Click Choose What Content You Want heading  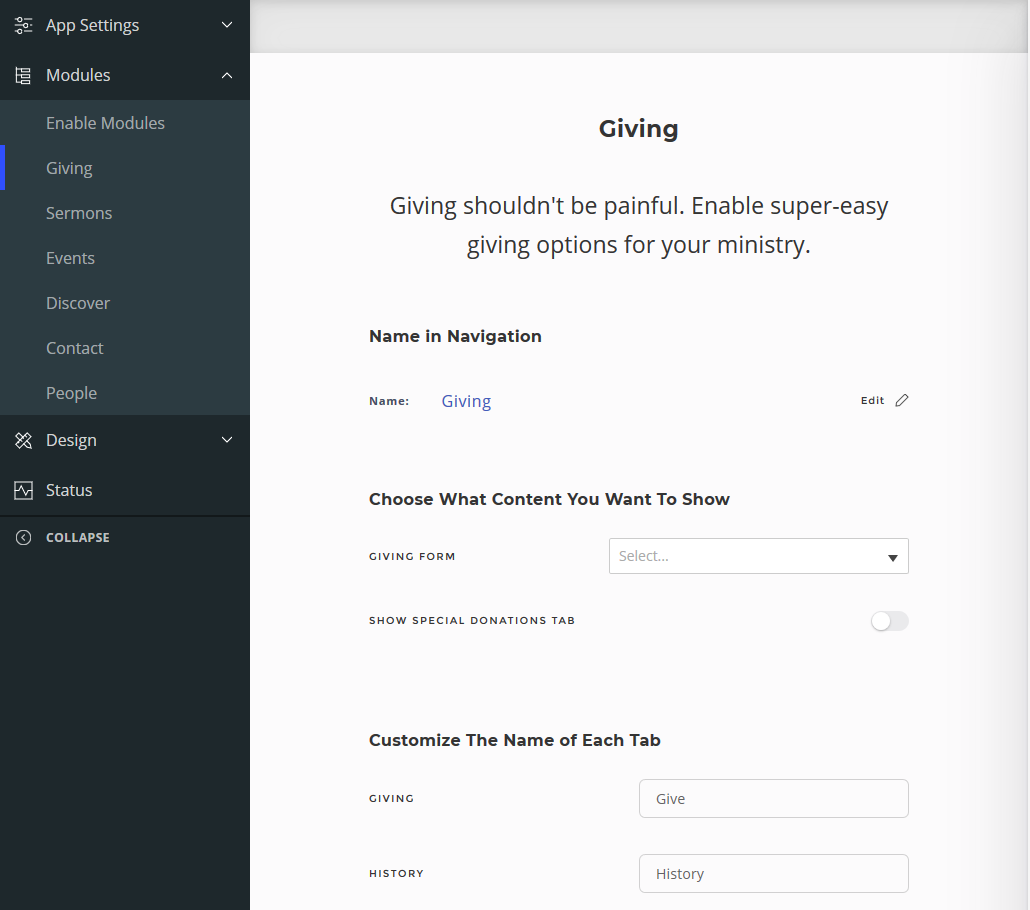click(x=549, y=499)
